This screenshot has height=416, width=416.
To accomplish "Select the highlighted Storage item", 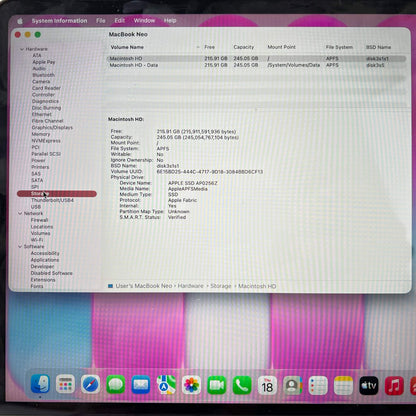I will [57, 194].
